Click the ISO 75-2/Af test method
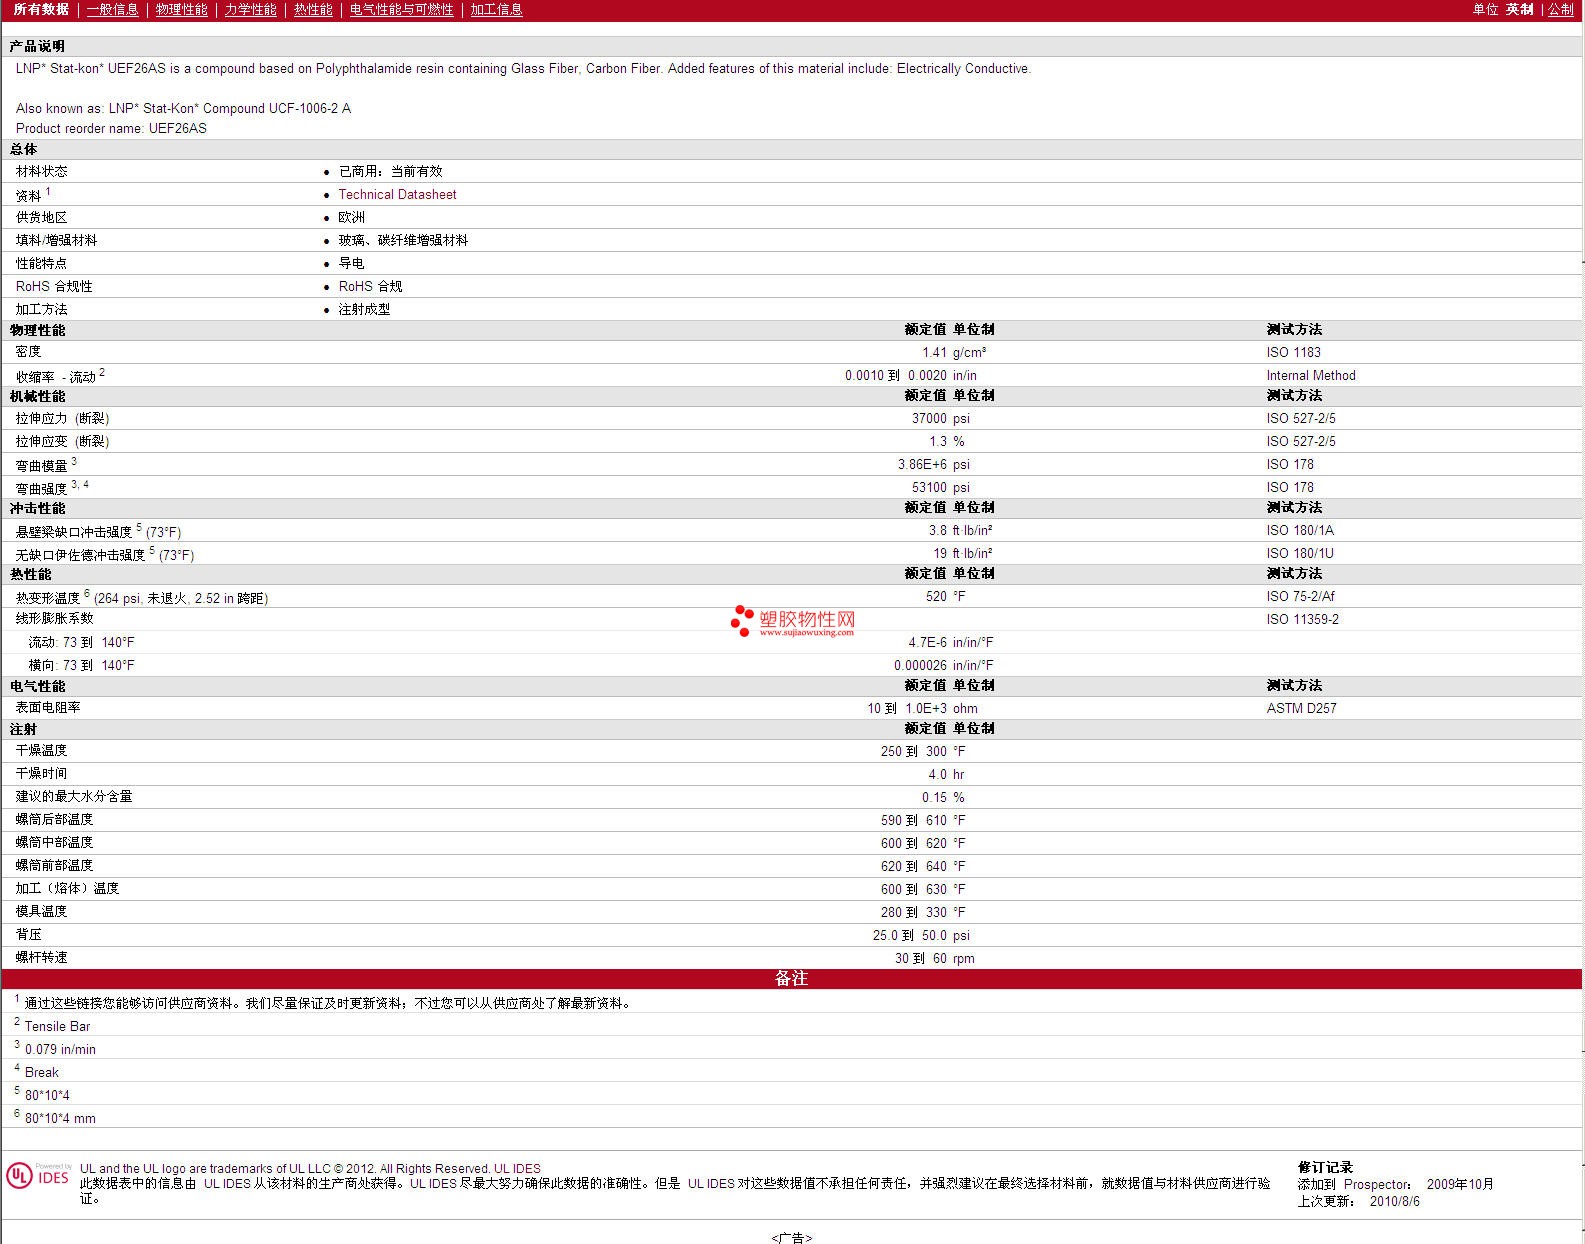The image size is (1585, 1244). 1300,596
